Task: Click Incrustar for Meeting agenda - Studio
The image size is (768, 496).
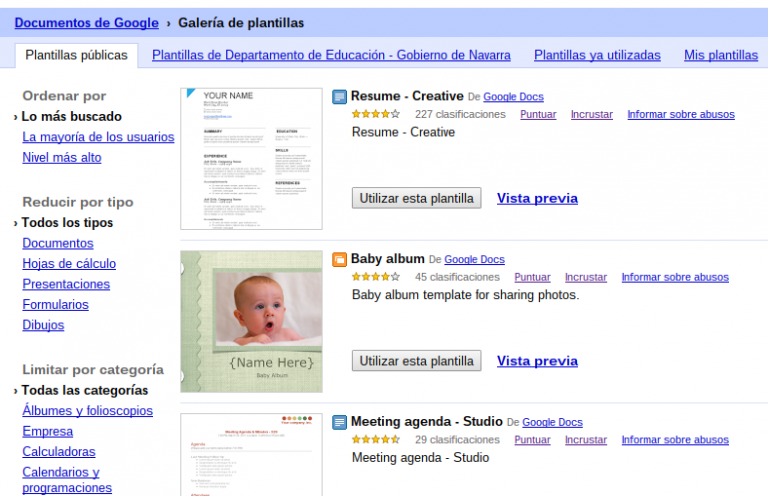Action: (x=586, y=440)
